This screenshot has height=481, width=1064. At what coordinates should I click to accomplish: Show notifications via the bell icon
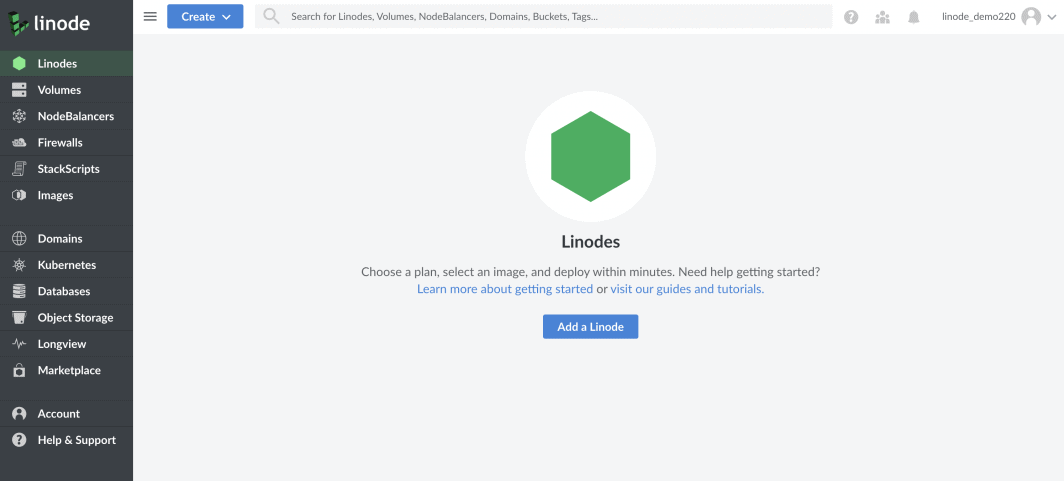click(x=913, y=17)
